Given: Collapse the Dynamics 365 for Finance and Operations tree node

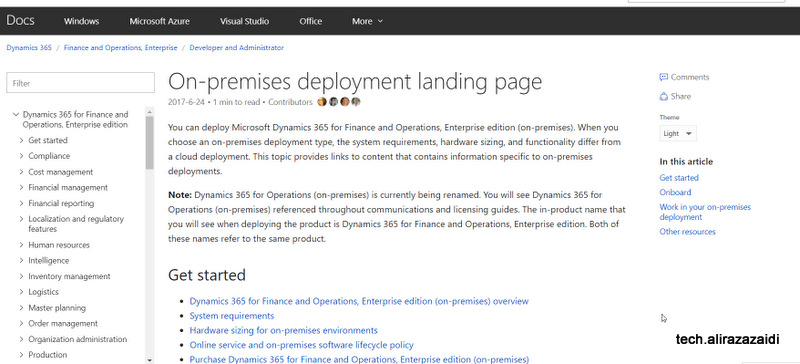Looking at the screenshot, I should tap(16, 114).
